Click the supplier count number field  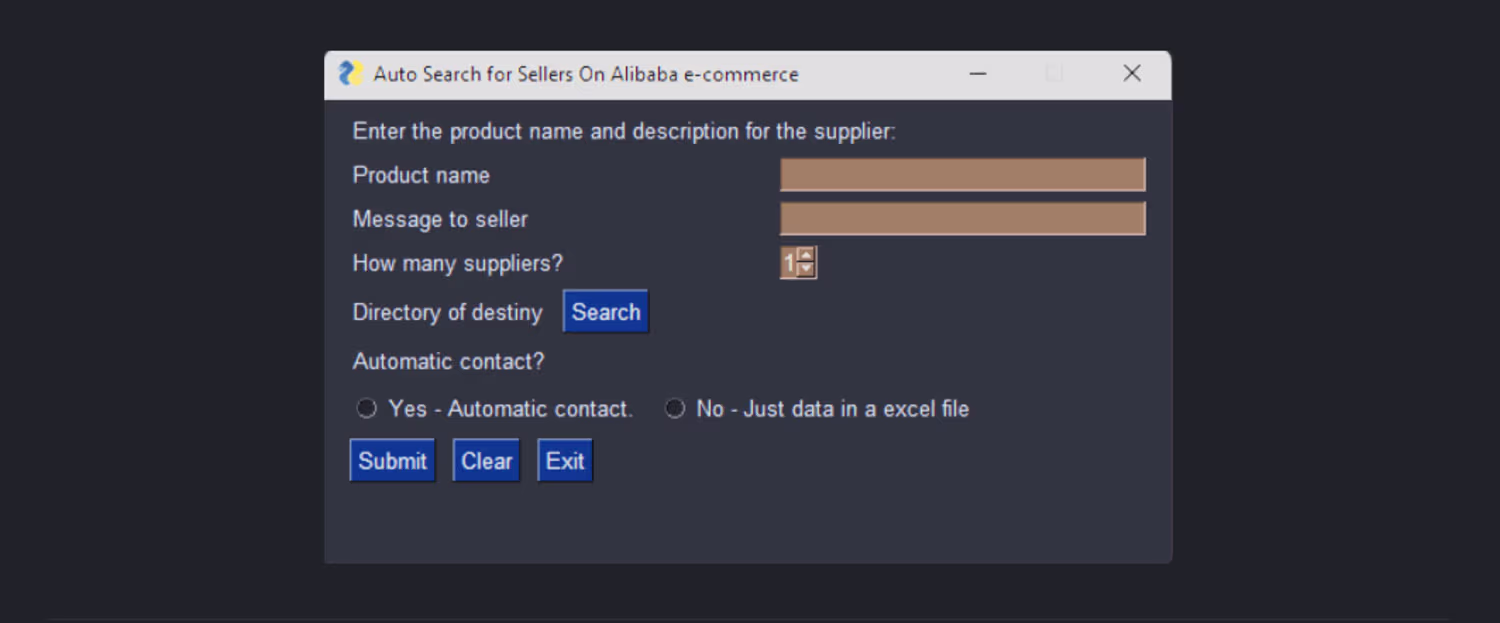(x=788, y=263)
